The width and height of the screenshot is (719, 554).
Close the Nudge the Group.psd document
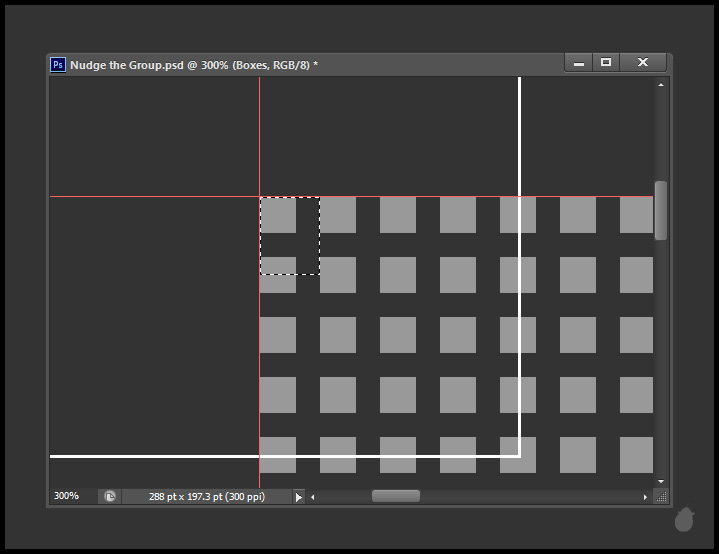643,62
